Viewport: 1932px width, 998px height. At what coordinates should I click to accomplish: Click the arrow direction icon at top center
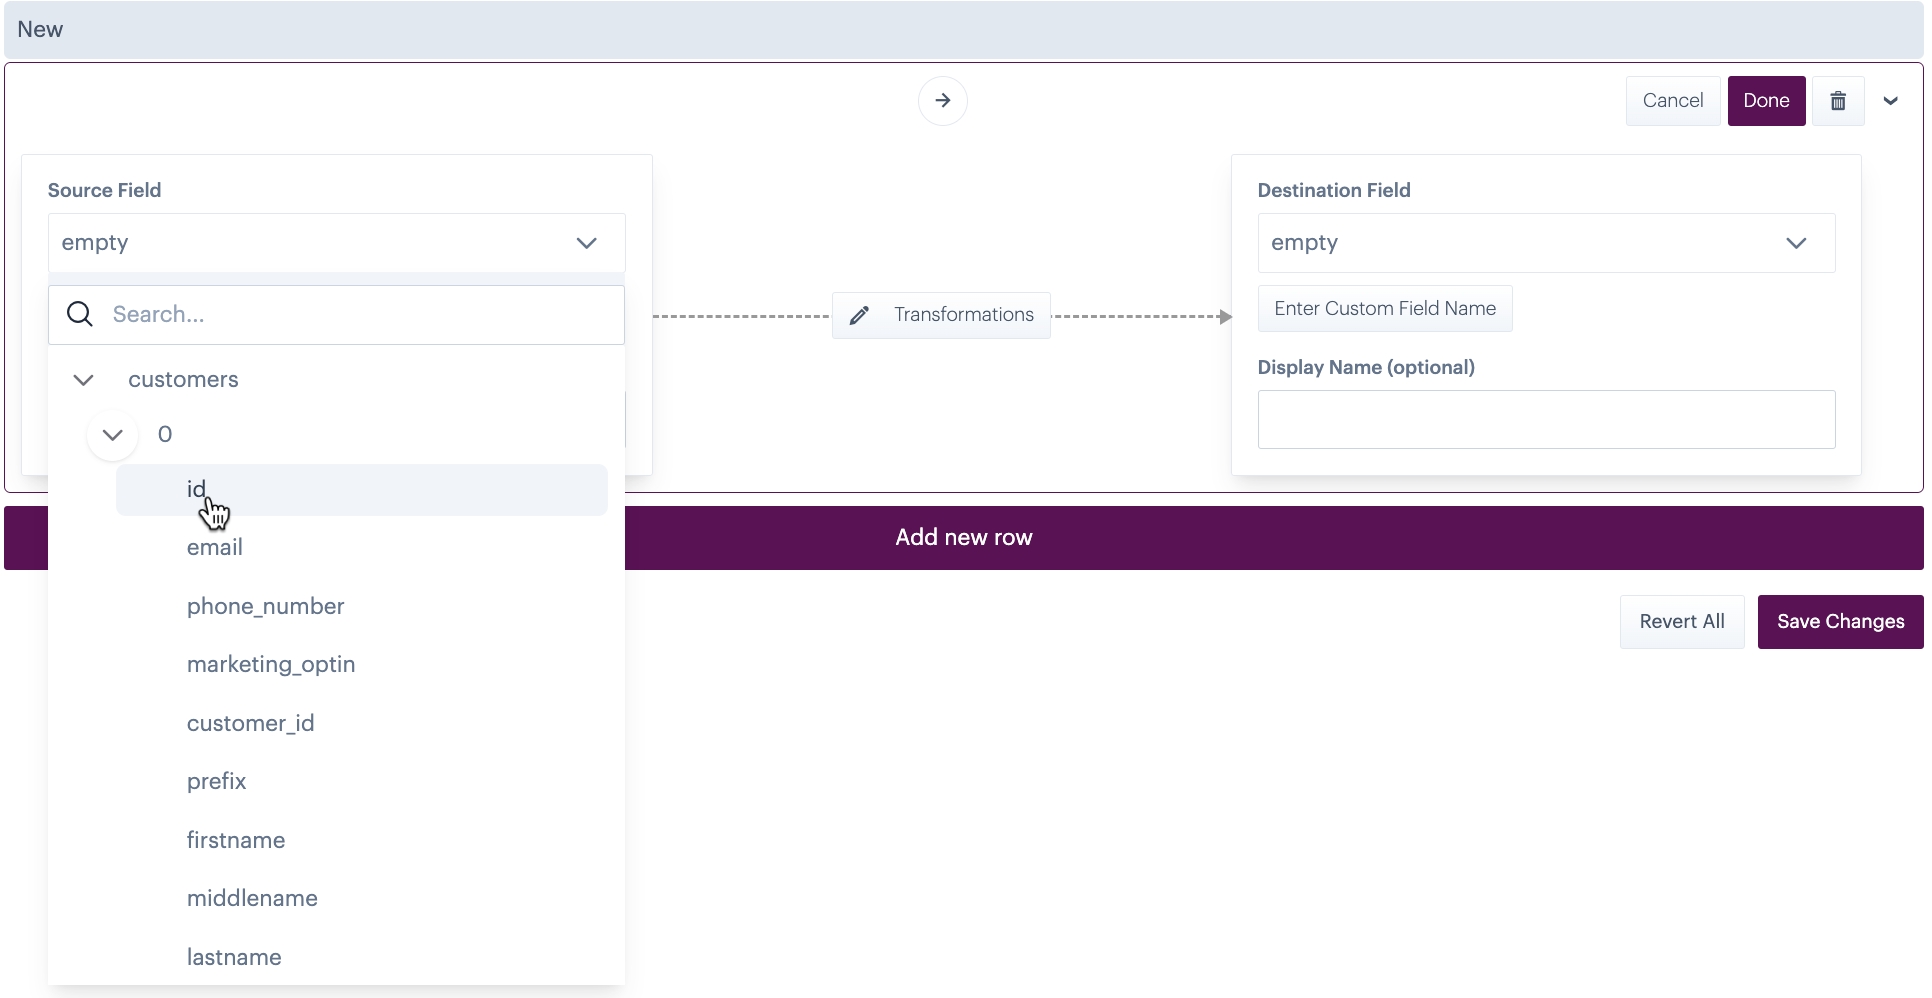click(942, 101)
